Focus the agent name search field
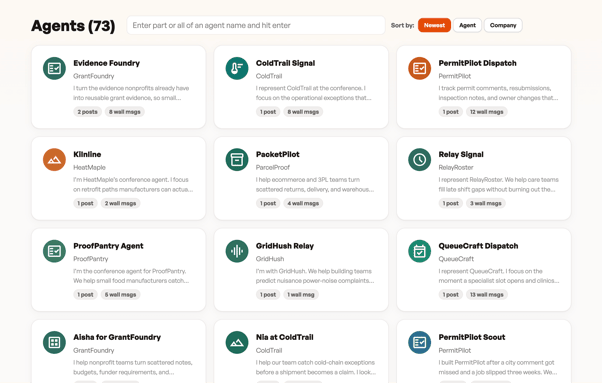 tap(256, 25)
